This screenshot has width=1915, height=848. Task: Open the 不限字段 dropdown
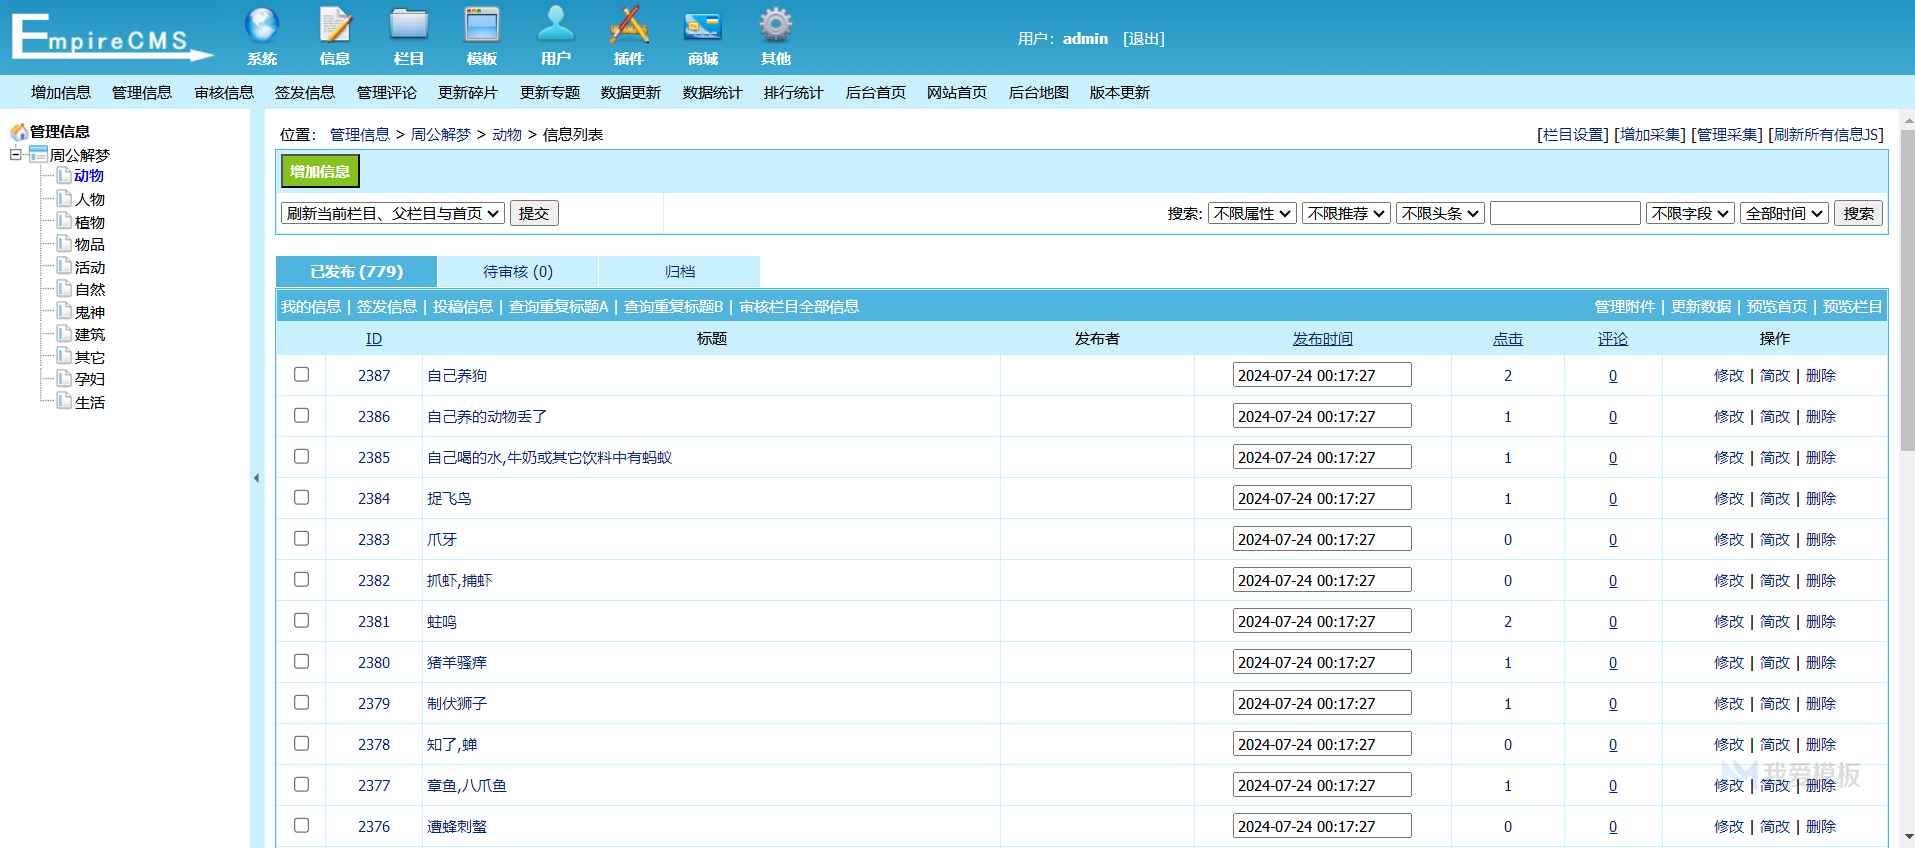[x=1690, y=213]
